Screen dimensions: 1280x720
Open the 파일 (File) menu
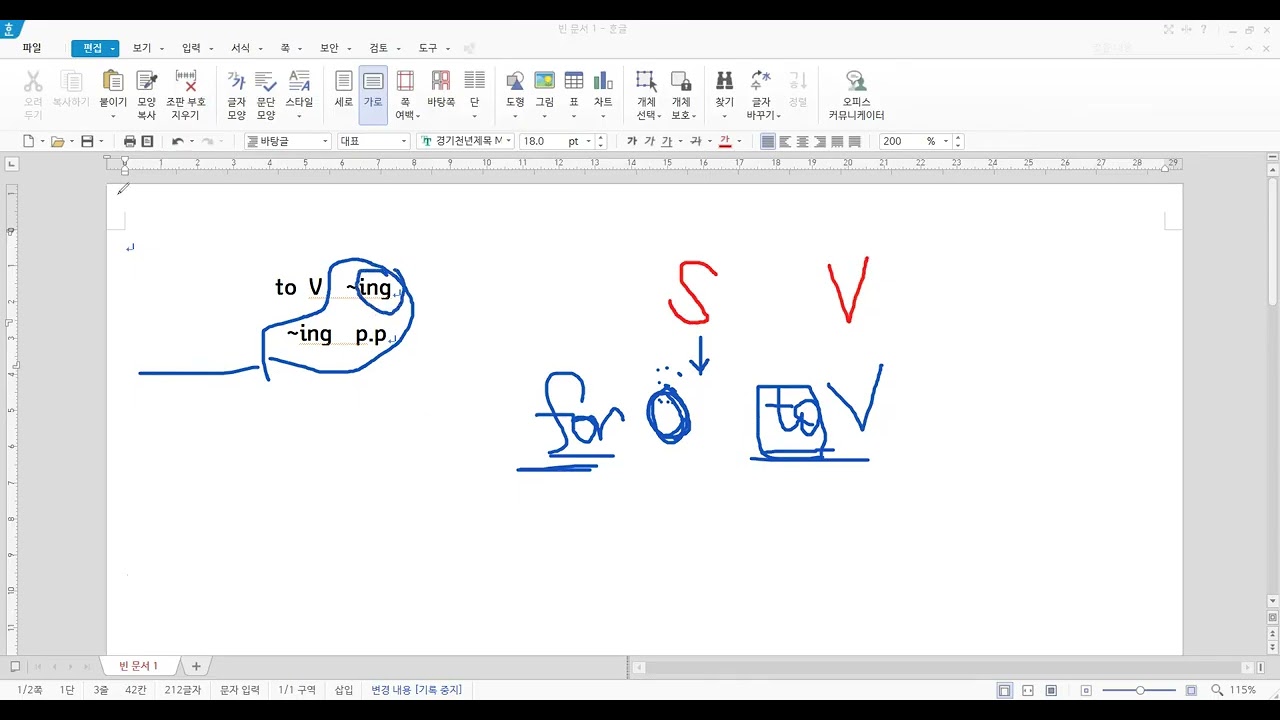[x=32, y=48]
